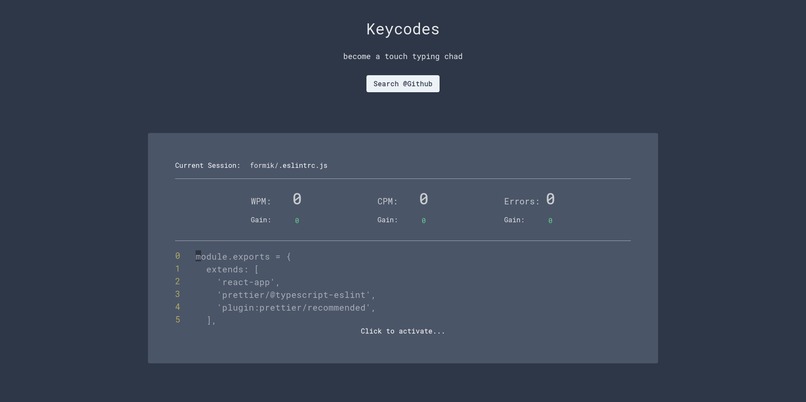The width and height of the screenshot is (806, 402).
Task: Click code line 'react-app',
Action: tap(248, 282)
